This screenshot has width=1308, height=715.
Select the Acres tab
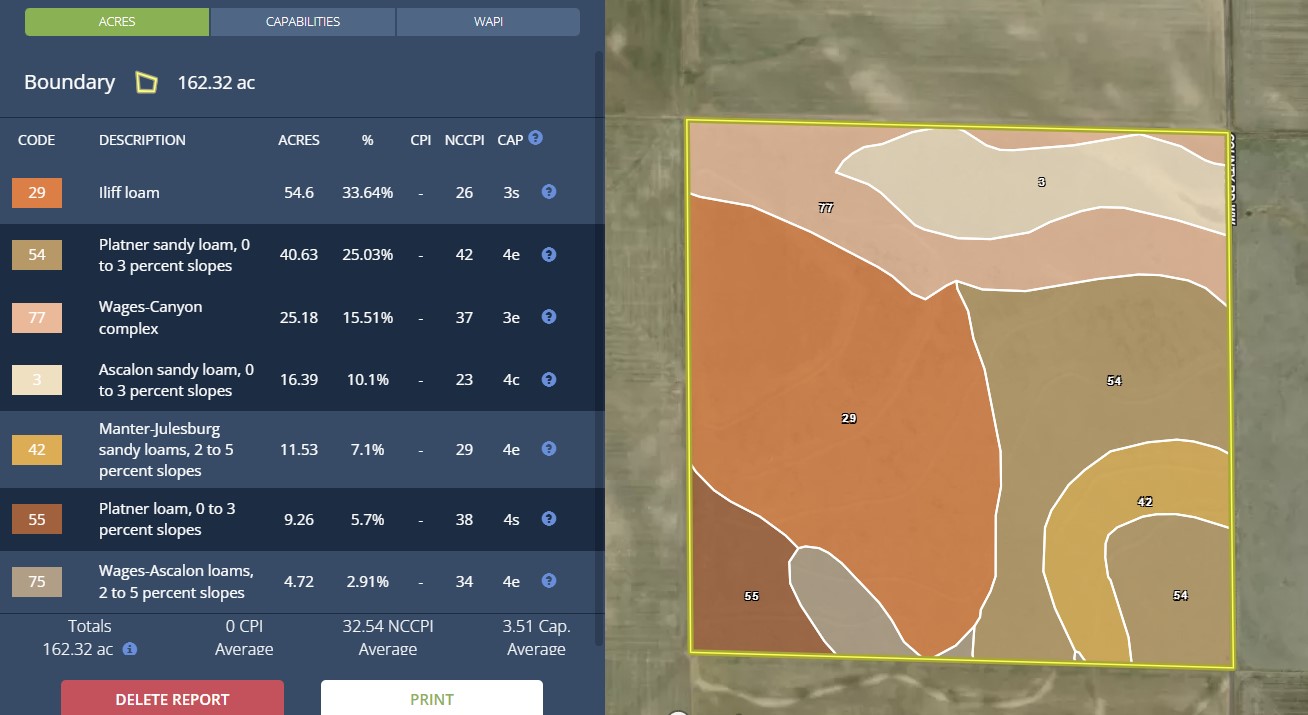pos(117,22)
